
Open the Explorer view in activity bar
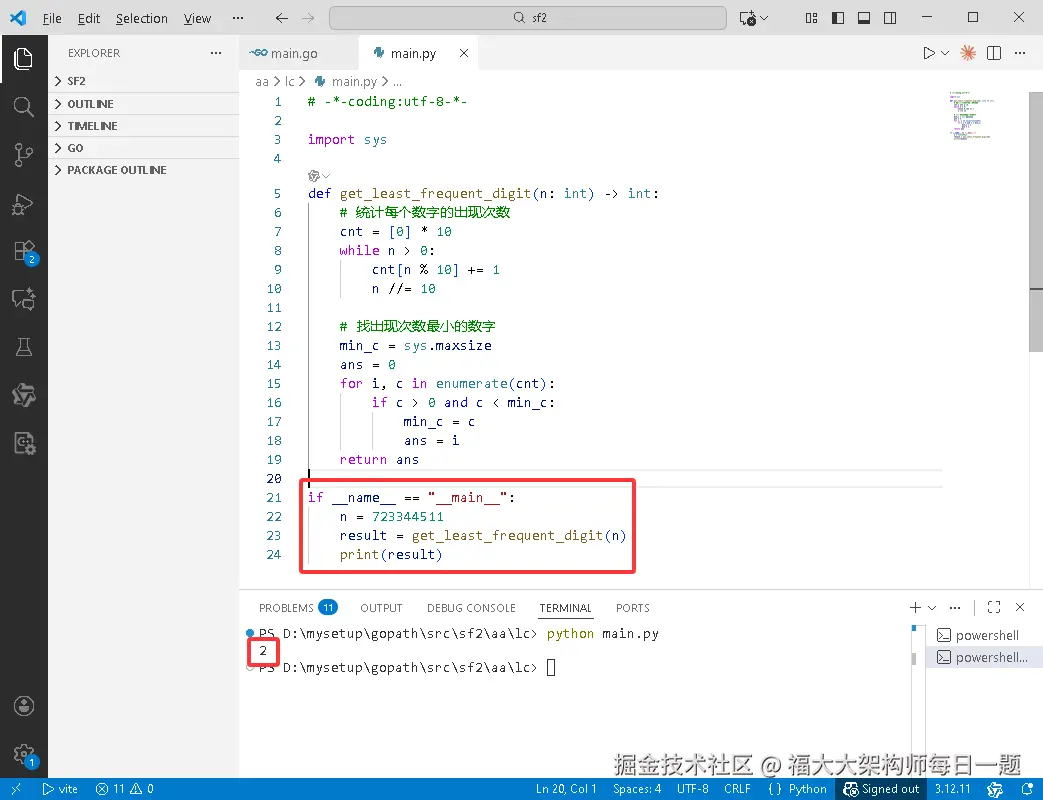pos(23,59)
